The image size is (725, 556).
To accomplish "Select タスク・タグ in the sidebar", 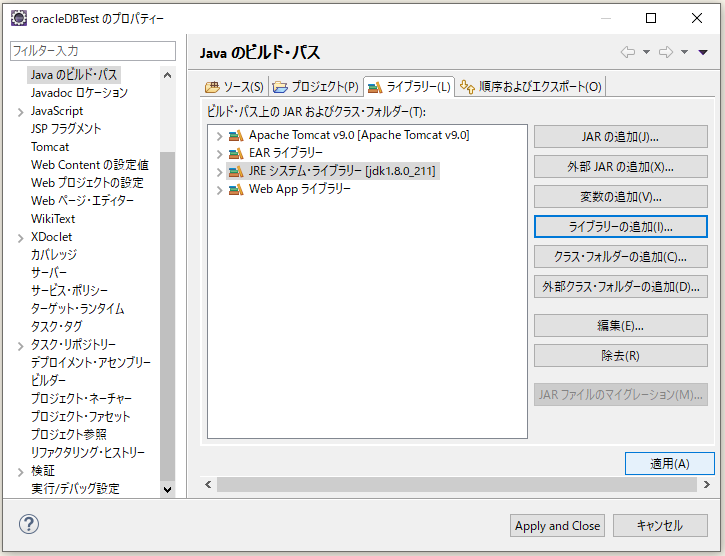I will coord(56,327).
